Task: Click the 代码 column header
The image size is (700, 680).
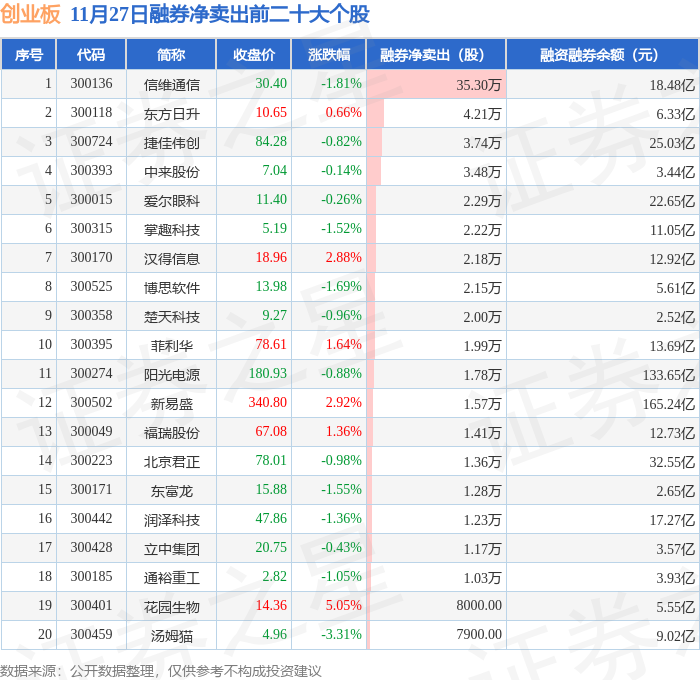Action: pos(91,54)
